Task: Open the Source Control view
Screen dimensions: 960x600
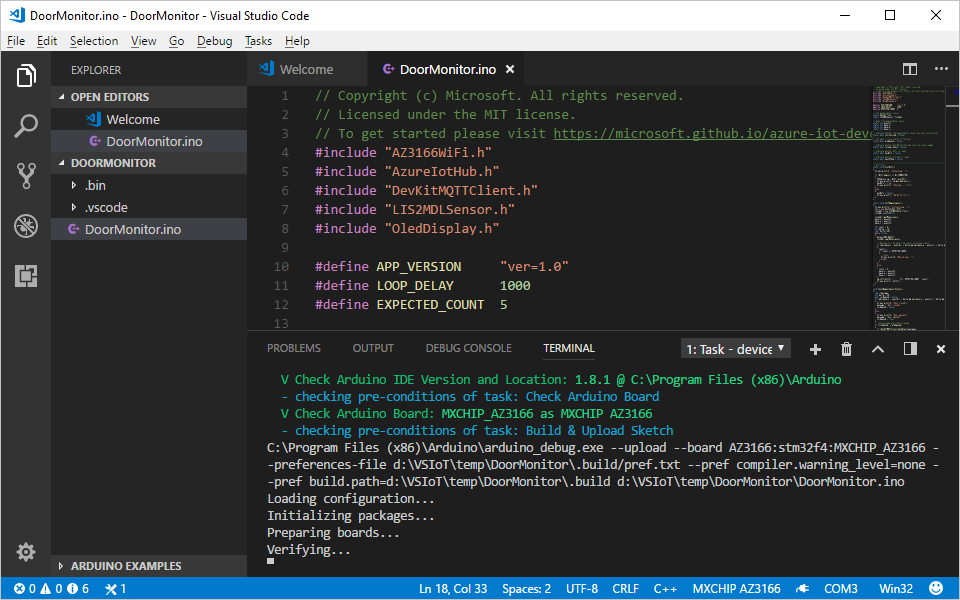Action: point(26,176)
